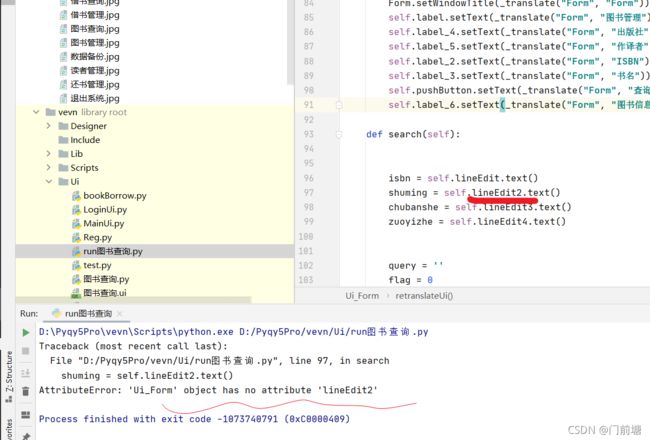
Task: Select 图书查询.jpg in the project tree
Action: point(95,29)
